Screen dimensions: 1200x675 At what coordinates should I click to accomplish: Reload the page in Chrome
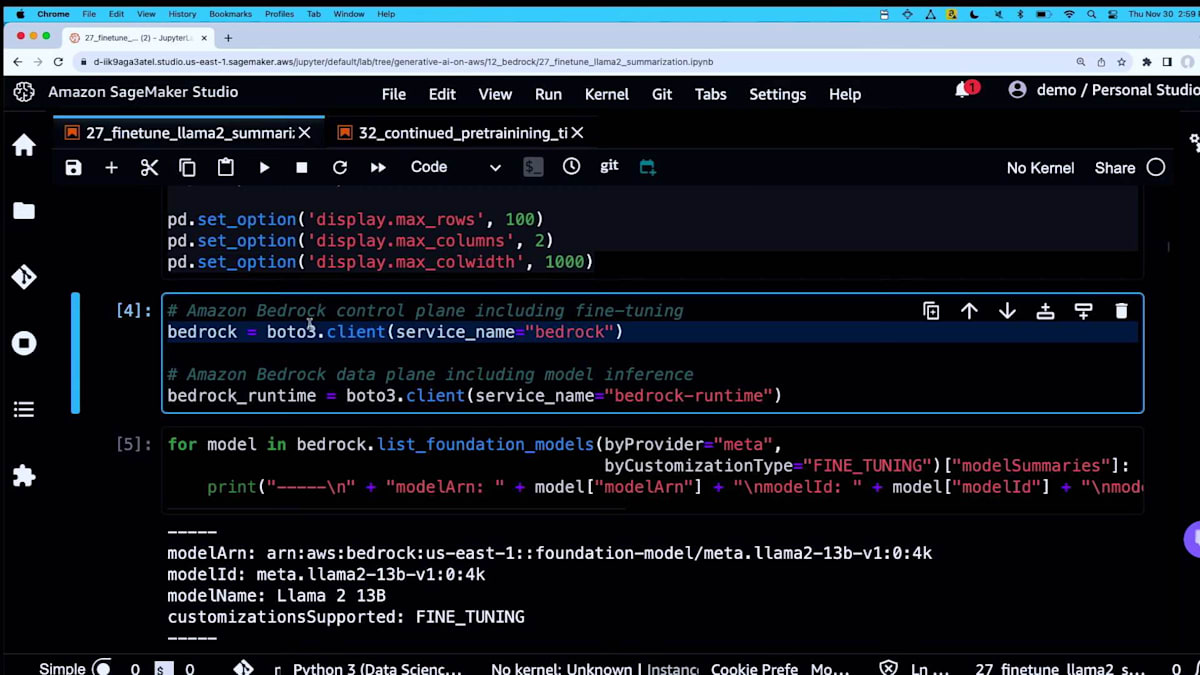tap(58, 61)
